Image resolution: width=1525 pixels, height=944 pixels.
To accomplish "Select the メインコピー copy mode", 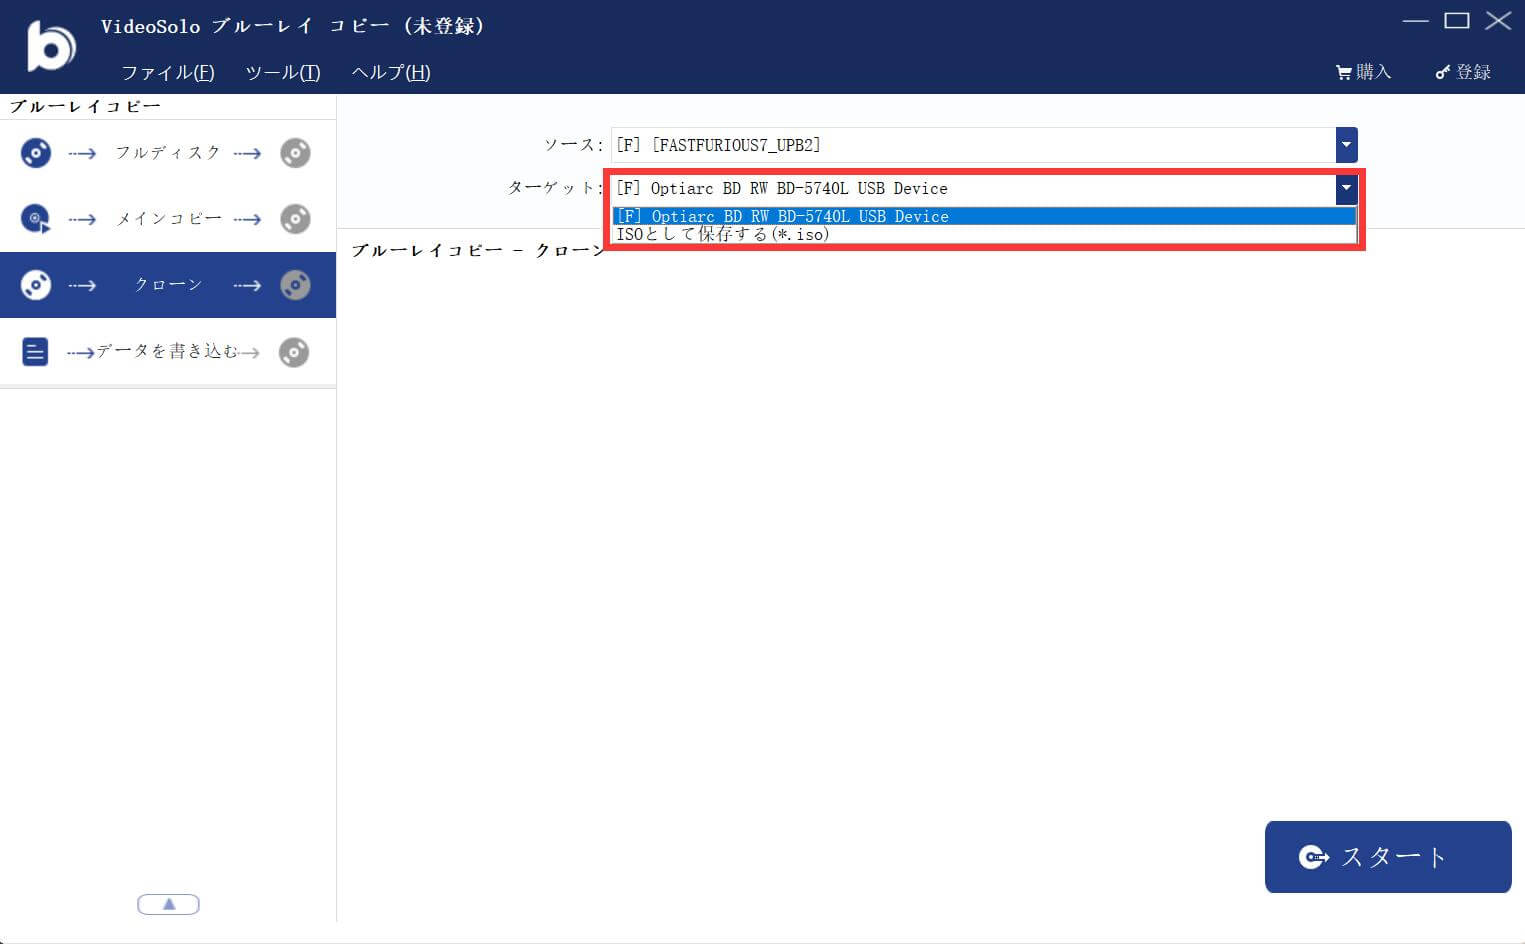I will [x=168, y=219].
